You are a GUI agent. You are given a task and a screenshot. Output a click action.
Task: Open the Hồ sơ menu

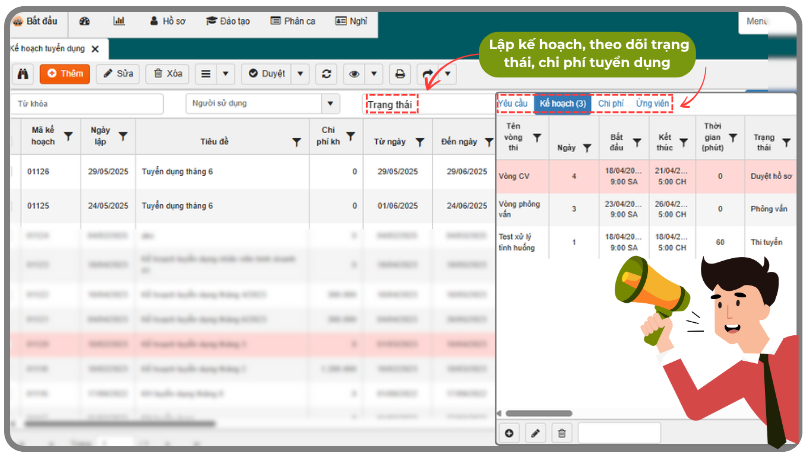[168, 21]
